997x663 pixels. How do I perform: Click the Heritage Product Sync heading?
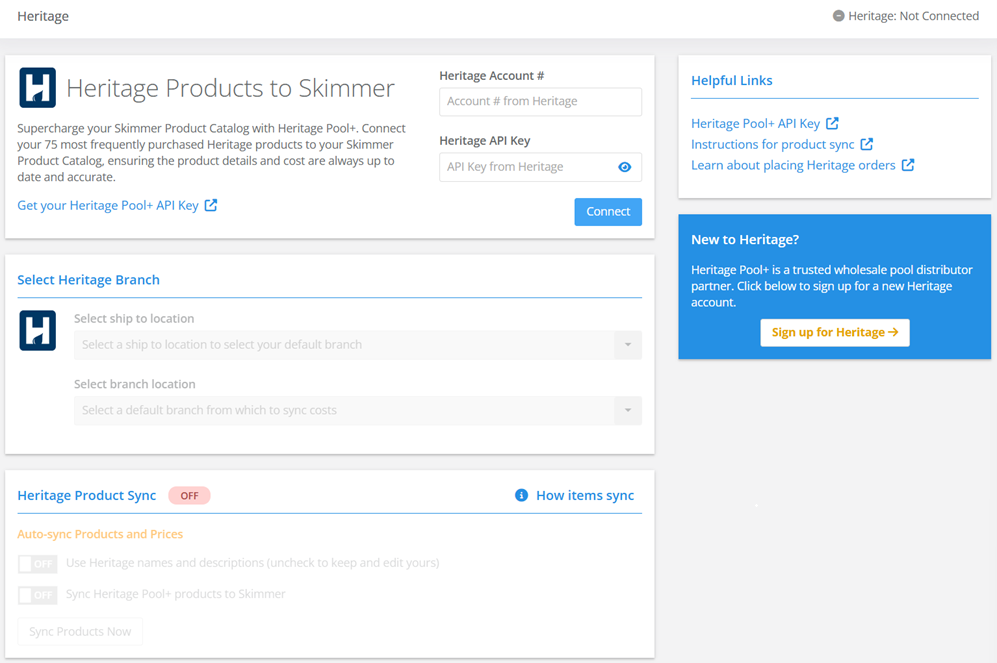tap(86, 495)
